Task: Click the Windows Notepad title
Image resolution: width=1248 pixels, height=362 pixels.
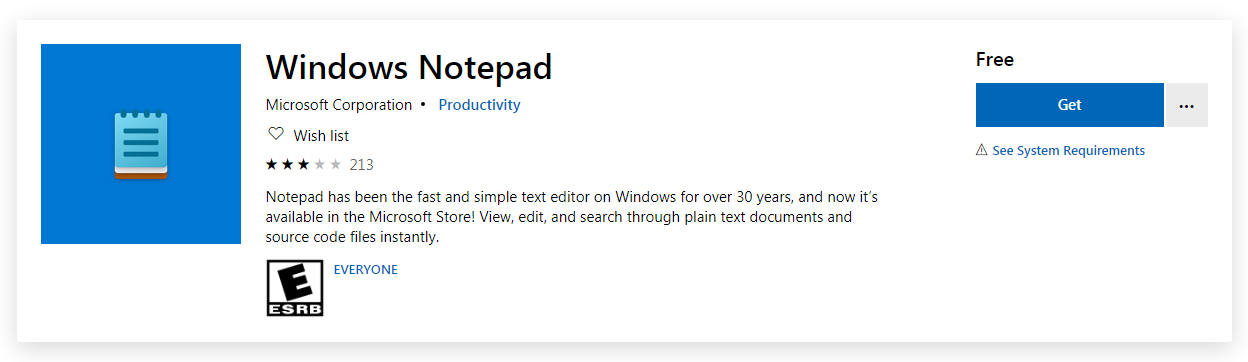Action: [x=409, y=68]
